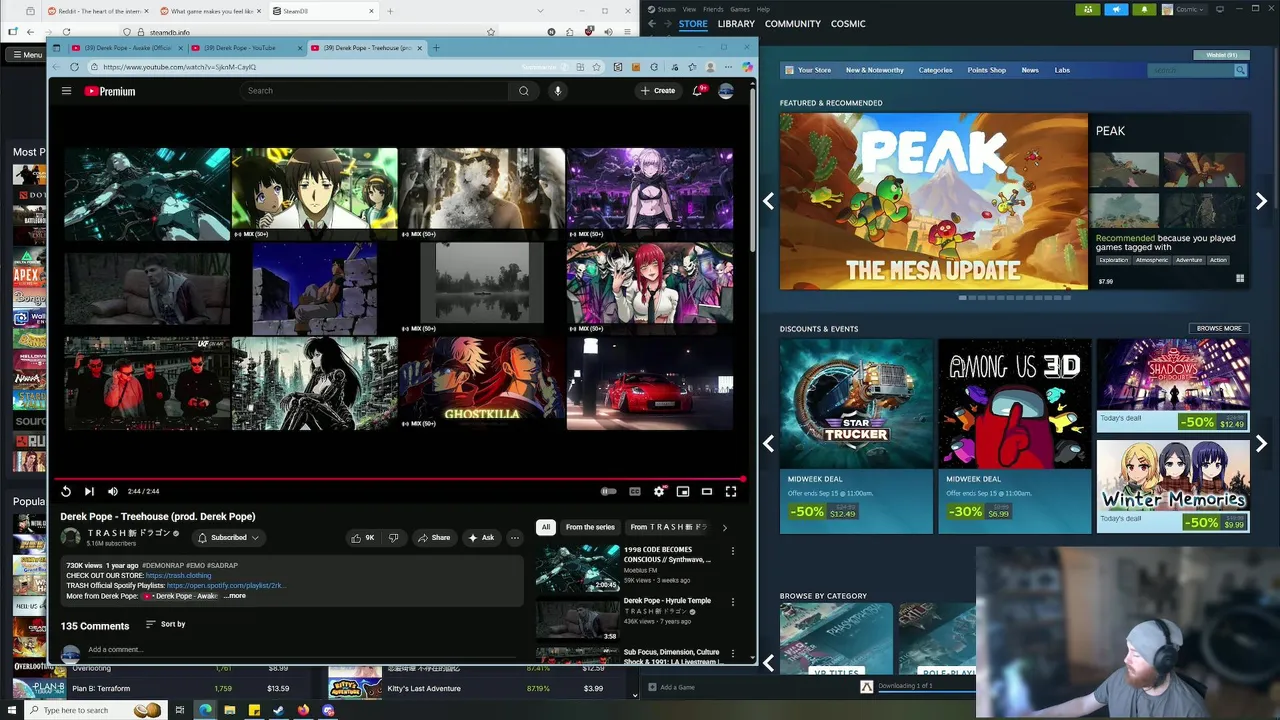Screen dimensions: 1280x720
Task: Open Steam Library tab
Action: [736, 24]
